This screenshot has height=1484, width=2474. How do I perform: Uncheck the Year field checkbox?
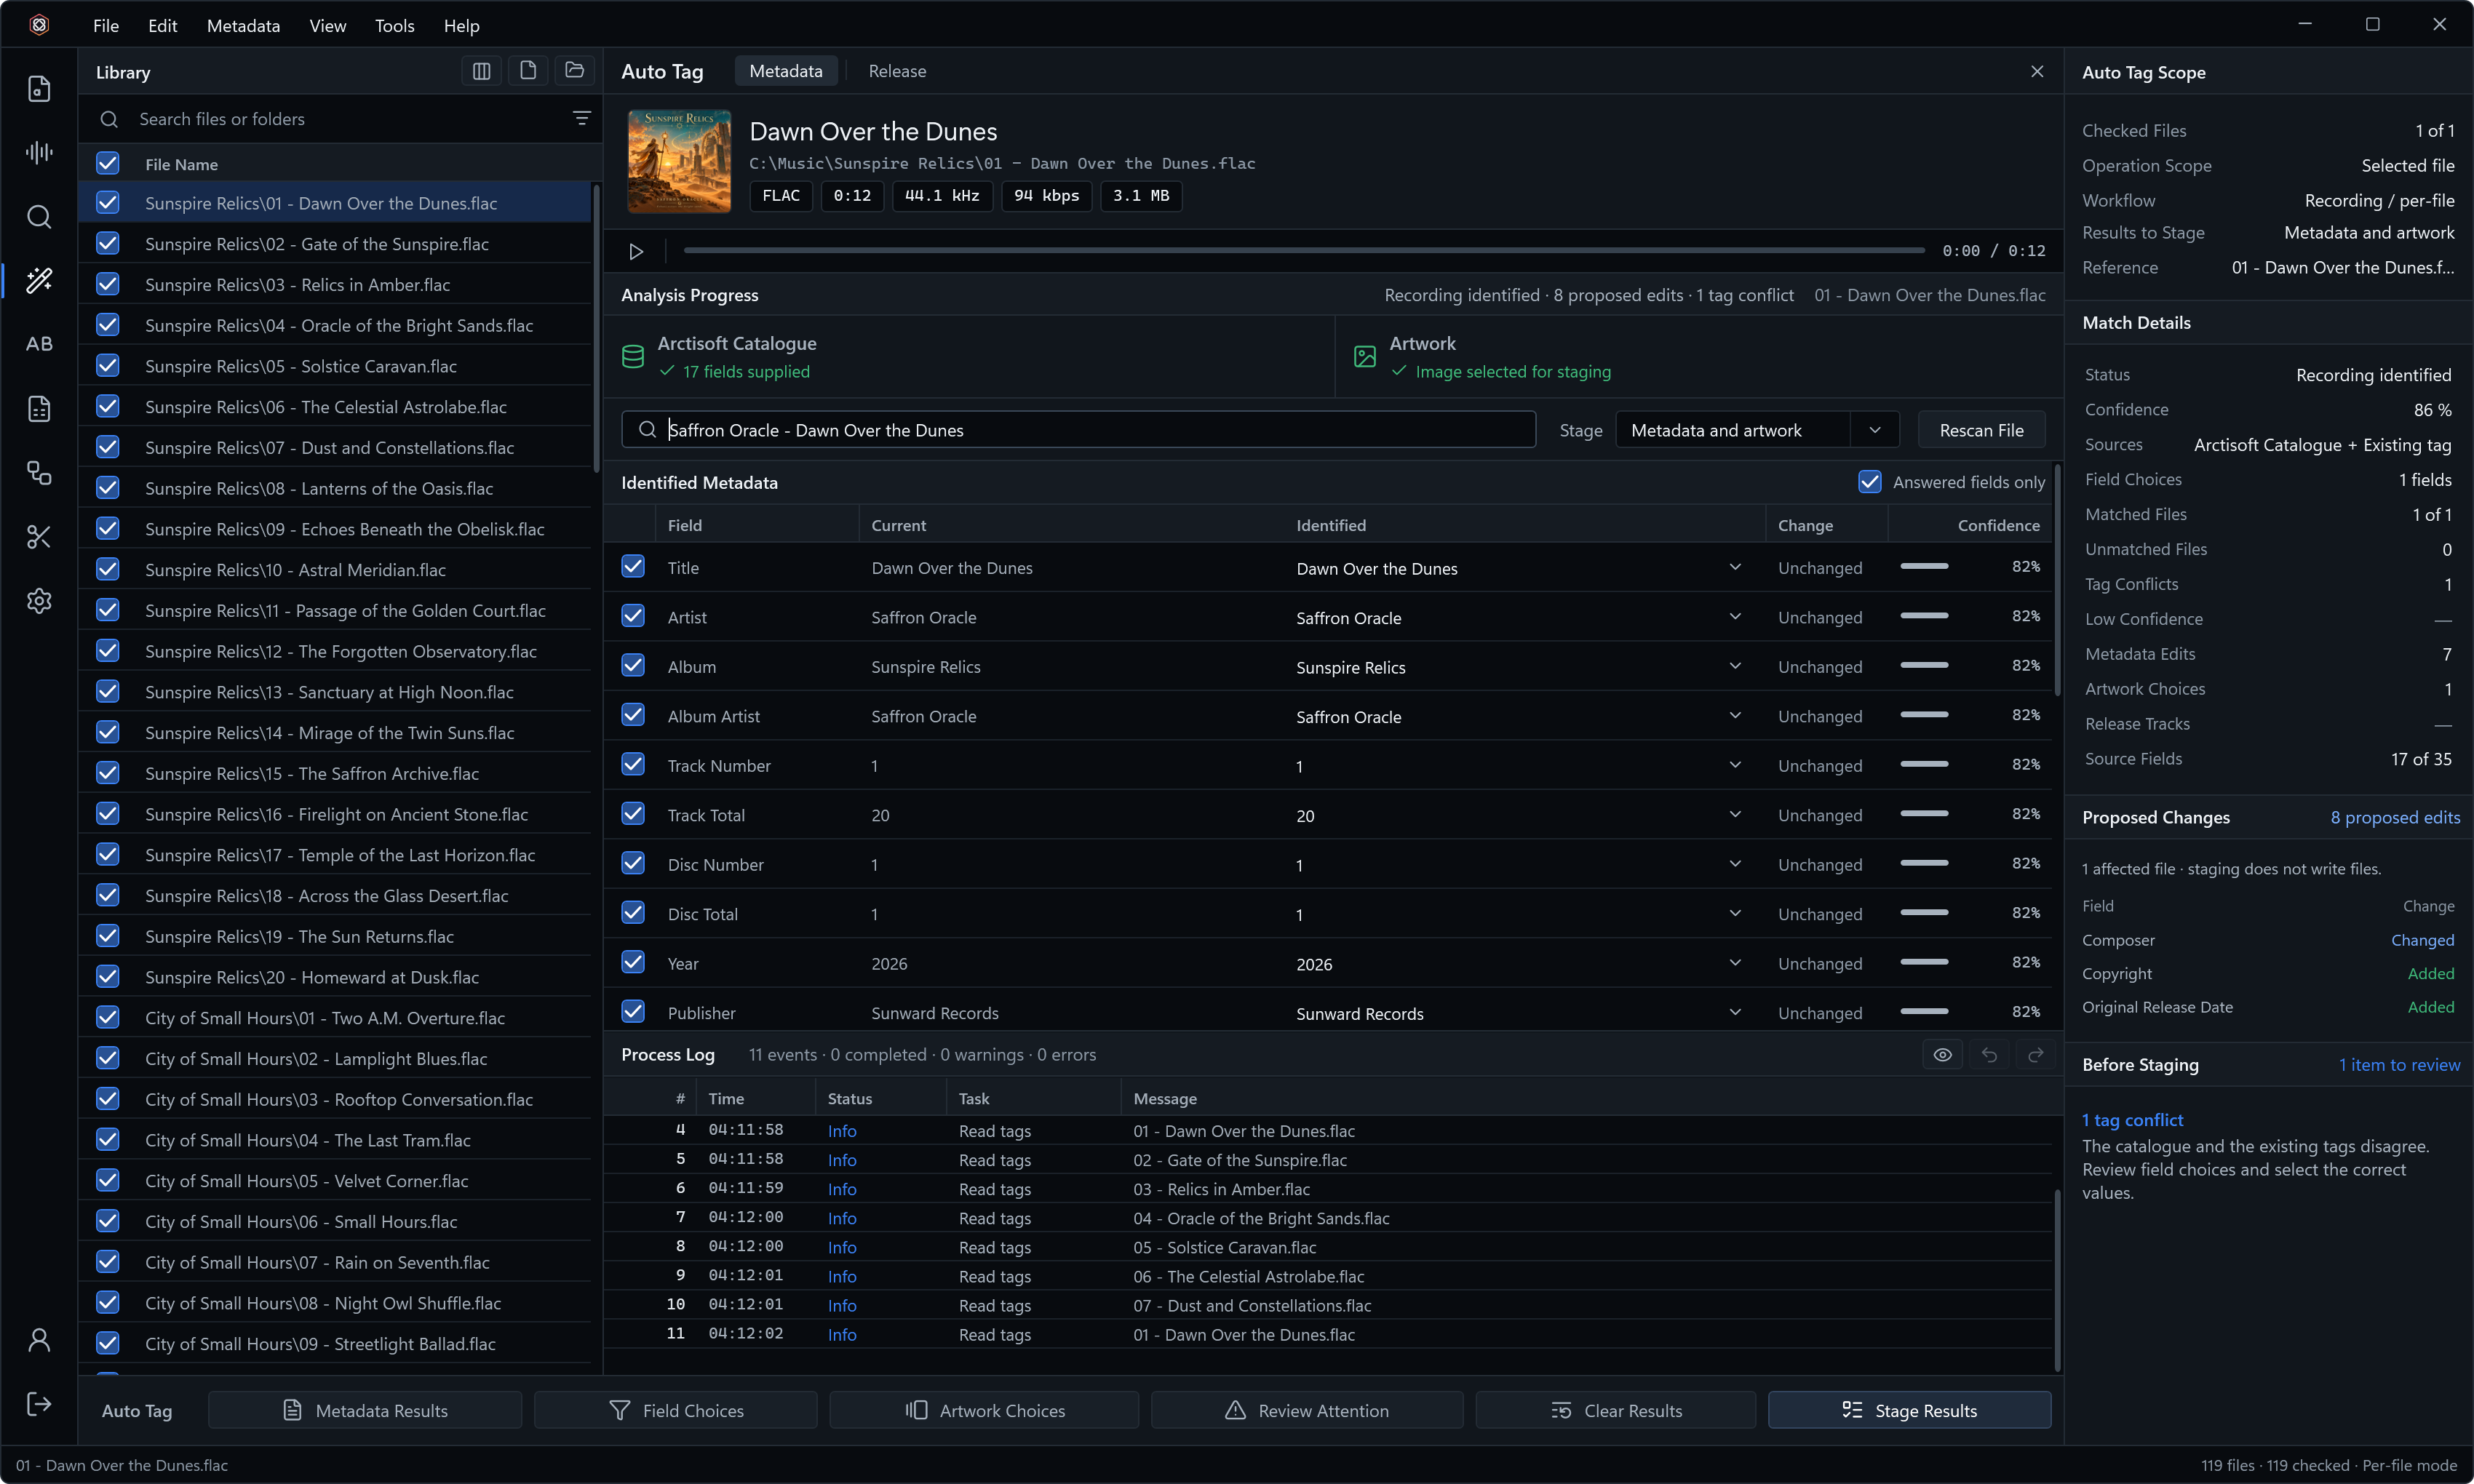click(633, 963)
